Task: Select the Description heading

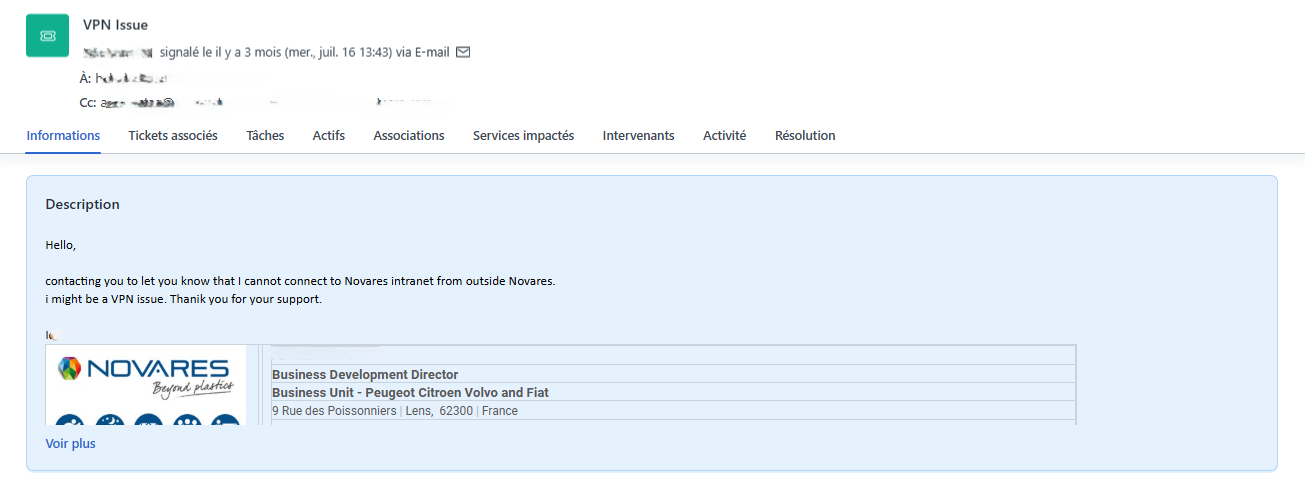Action: [82, 204]
